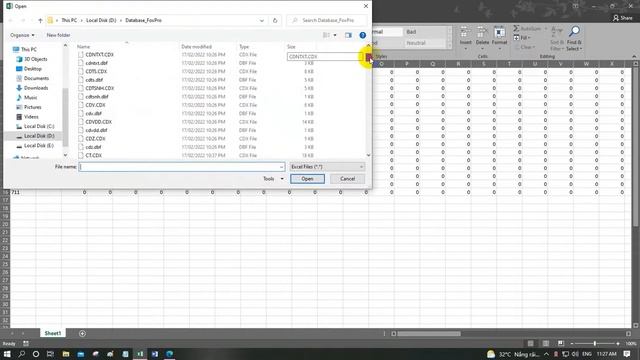
Task: Select file CT.CDX
Action: 93,156
